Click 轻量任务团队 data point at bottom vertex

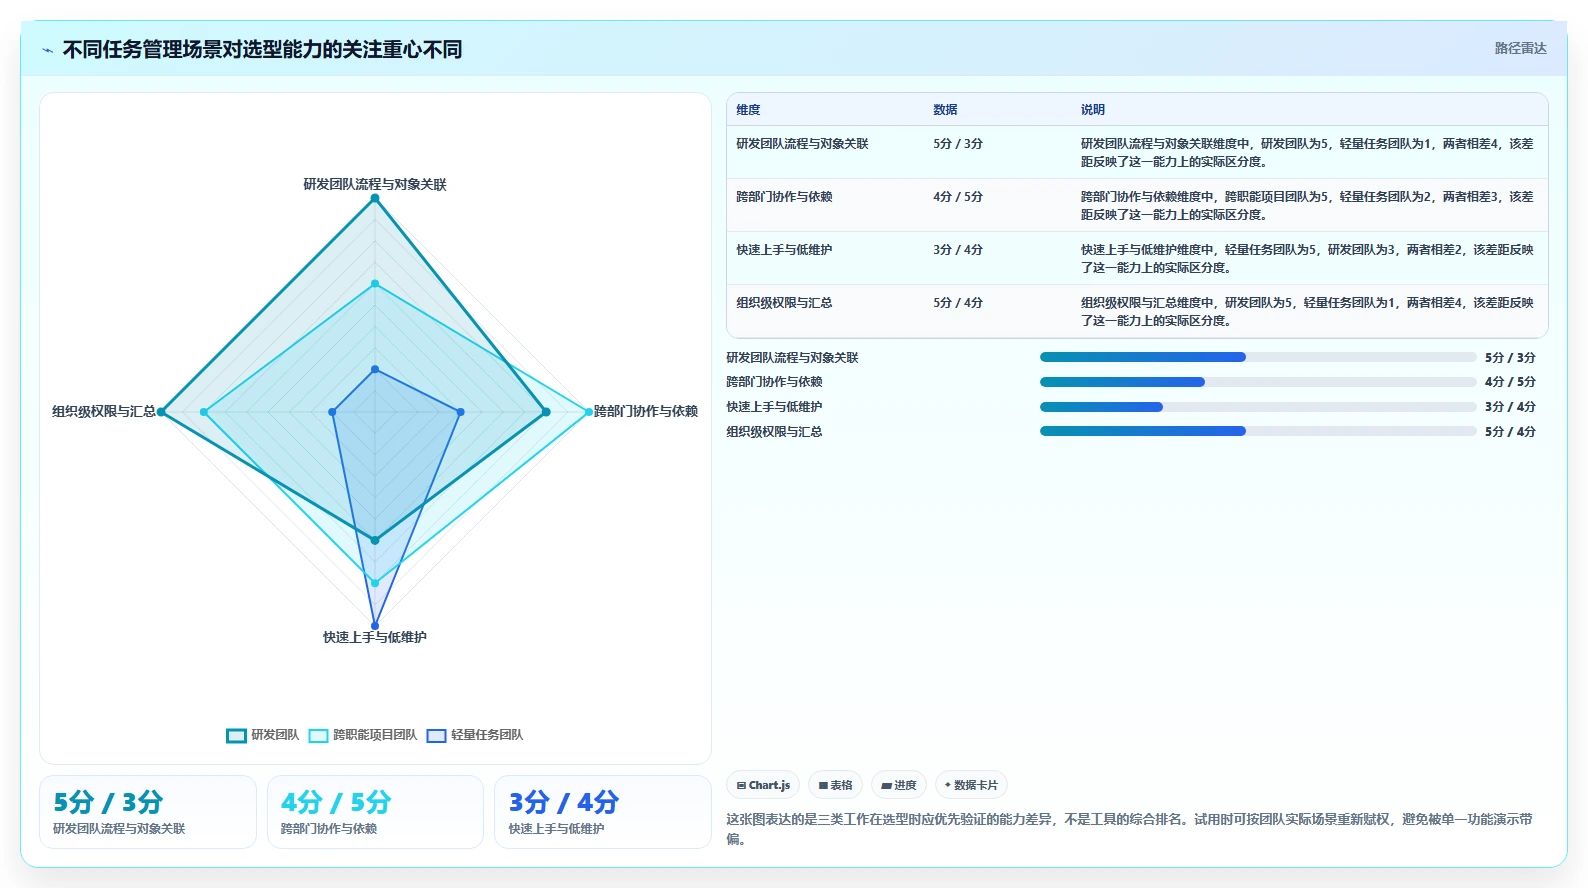[x=375, y=626]
